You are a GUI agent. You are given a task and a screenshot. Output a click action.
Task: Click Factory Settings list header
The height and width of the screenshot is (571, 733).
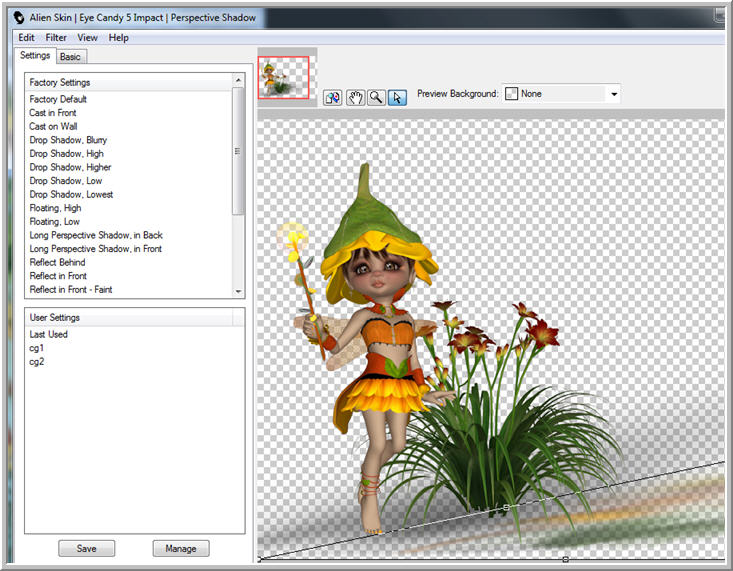(129, 82)
